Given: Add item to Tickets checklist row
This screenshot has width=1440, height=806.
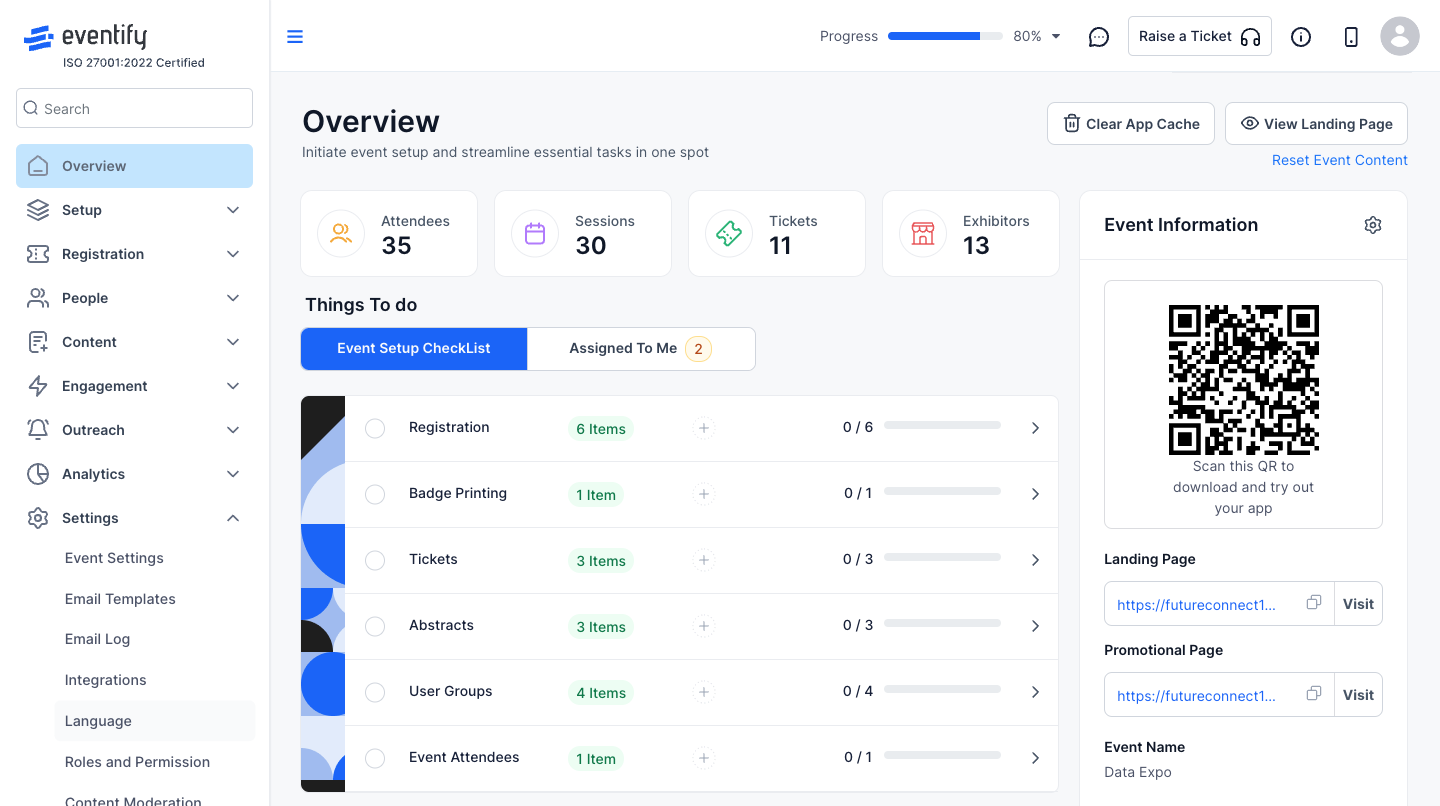Looking at the screenshot, I should point(704,560).
